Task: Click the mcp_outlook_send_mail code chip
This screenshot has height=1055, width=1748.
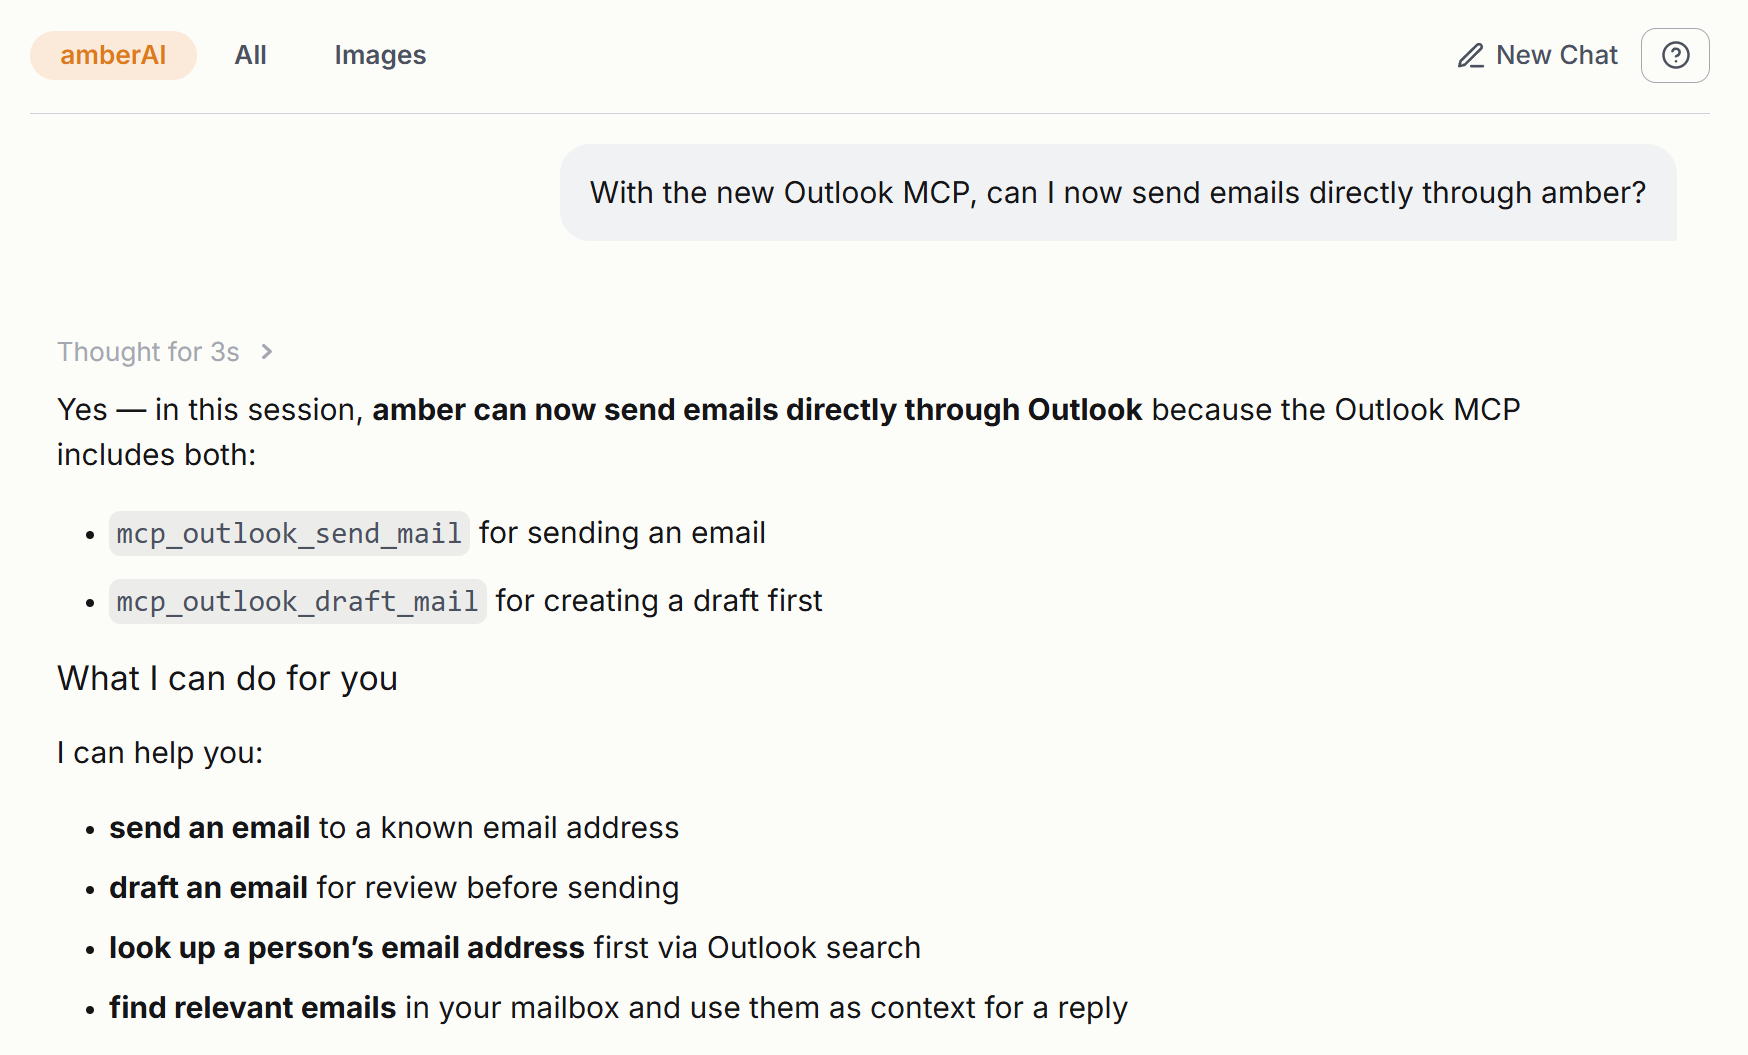Action: coord(289,533)
